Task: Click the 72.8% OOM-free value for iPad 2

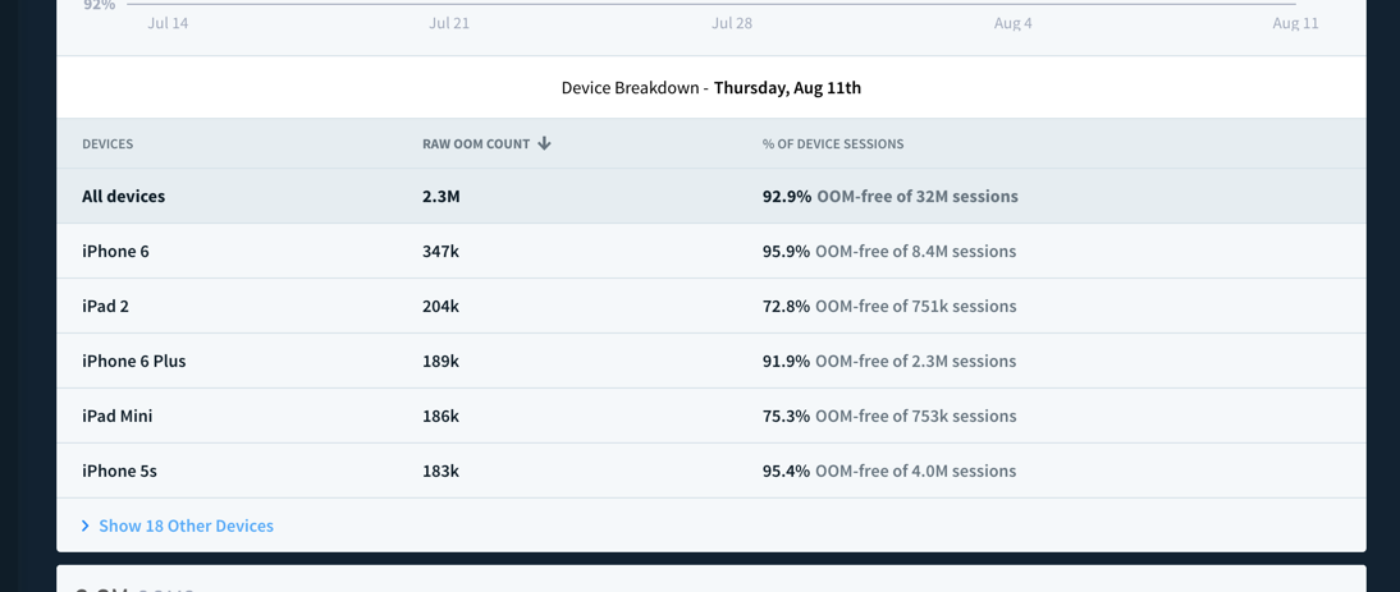Action: point(786,306)
